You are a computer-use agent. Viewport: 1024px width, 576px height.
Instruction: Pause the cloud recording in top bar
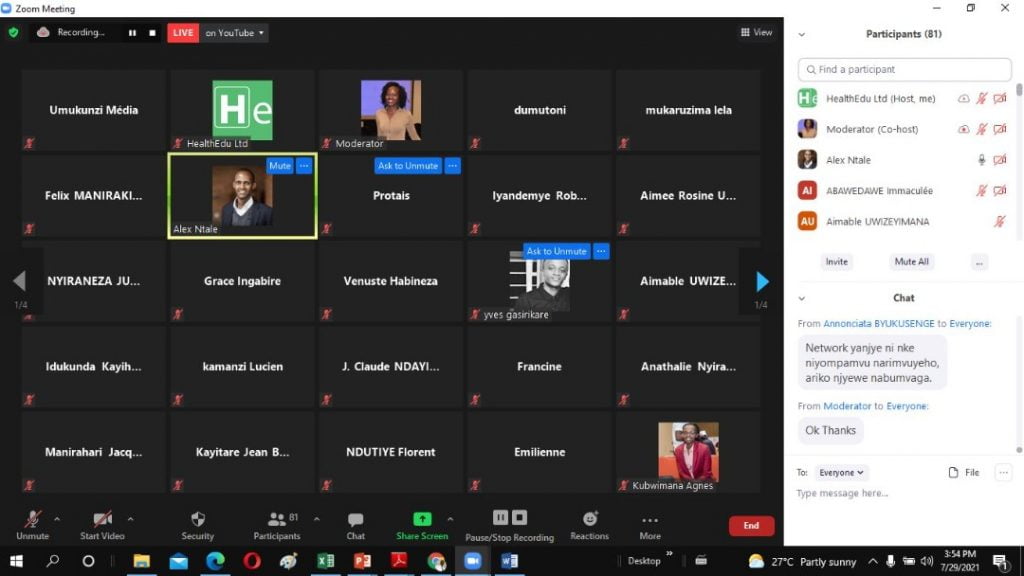click(133, 33)
